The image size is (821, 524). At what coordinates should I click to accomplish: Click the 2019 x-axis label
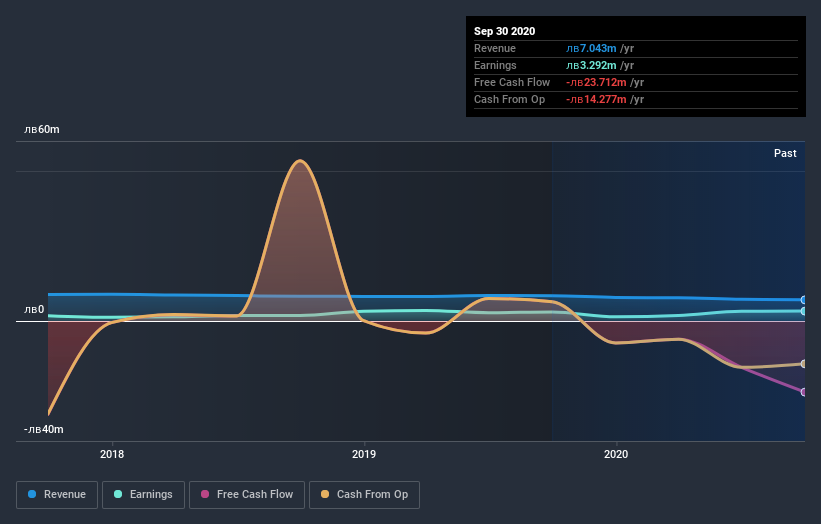[364, 454]
